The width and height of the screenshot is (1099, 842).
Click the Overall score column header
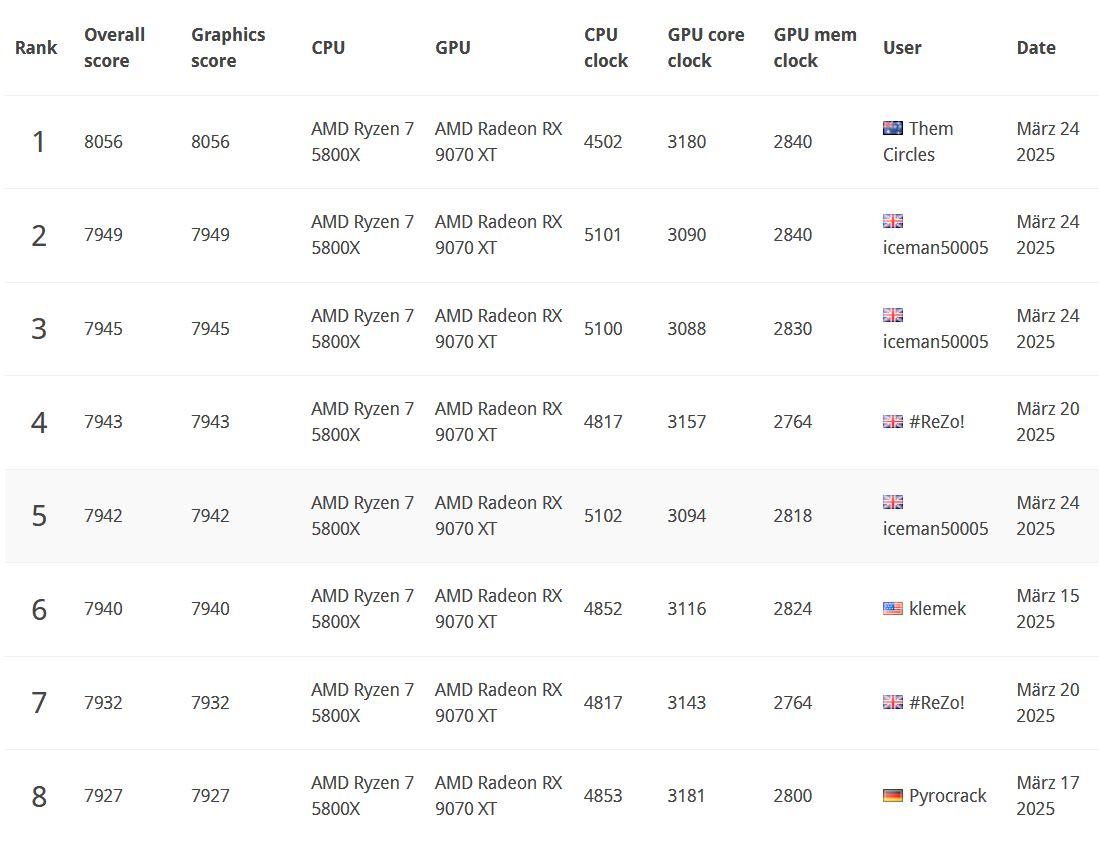114,47
